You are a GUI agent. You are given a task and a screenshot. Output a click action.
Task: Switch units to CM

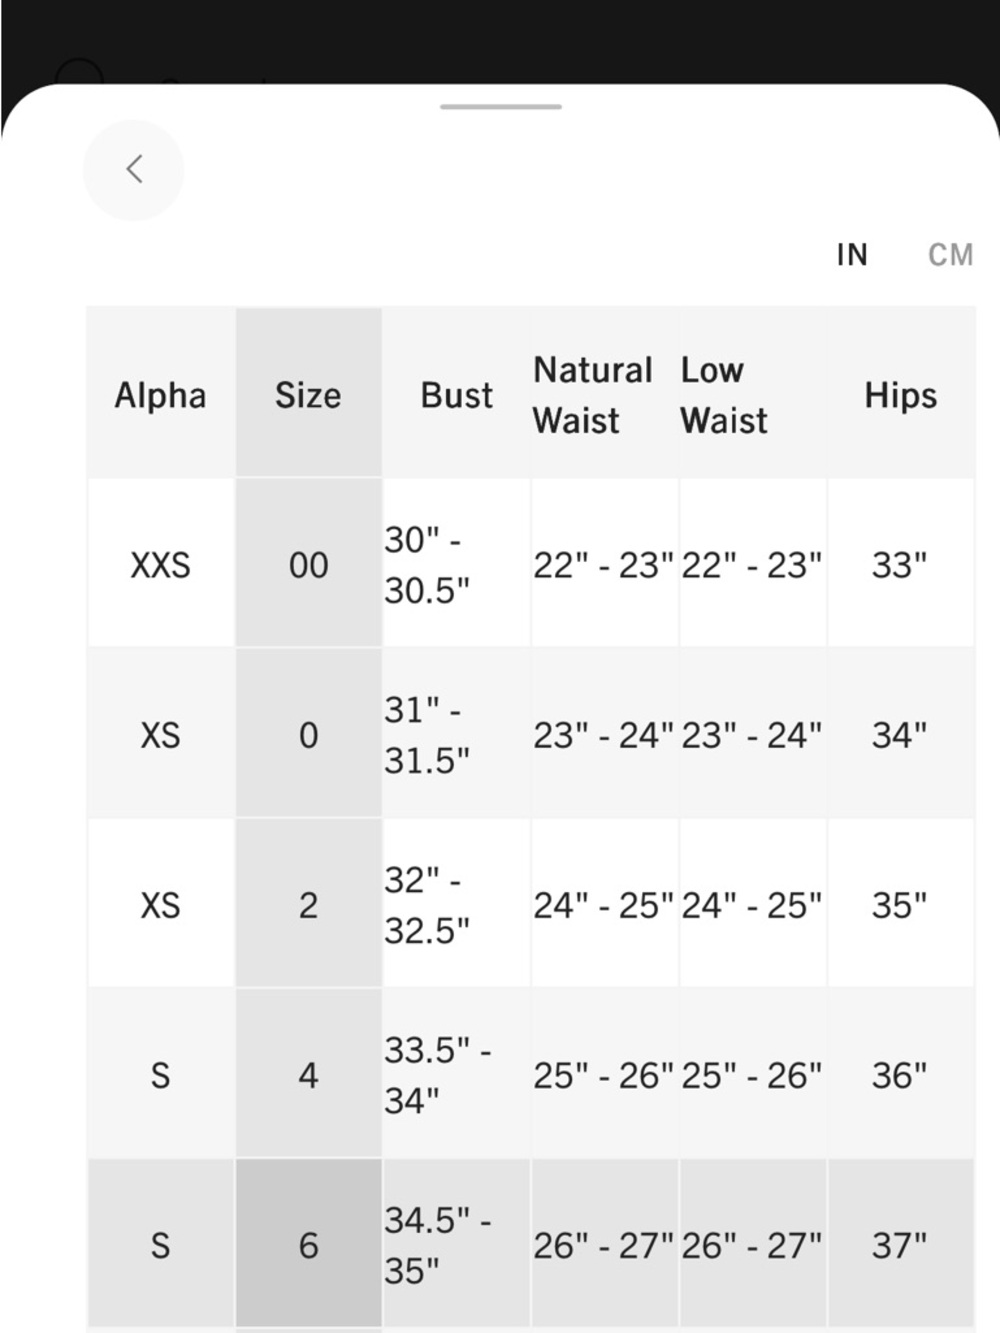coord(950,255)
